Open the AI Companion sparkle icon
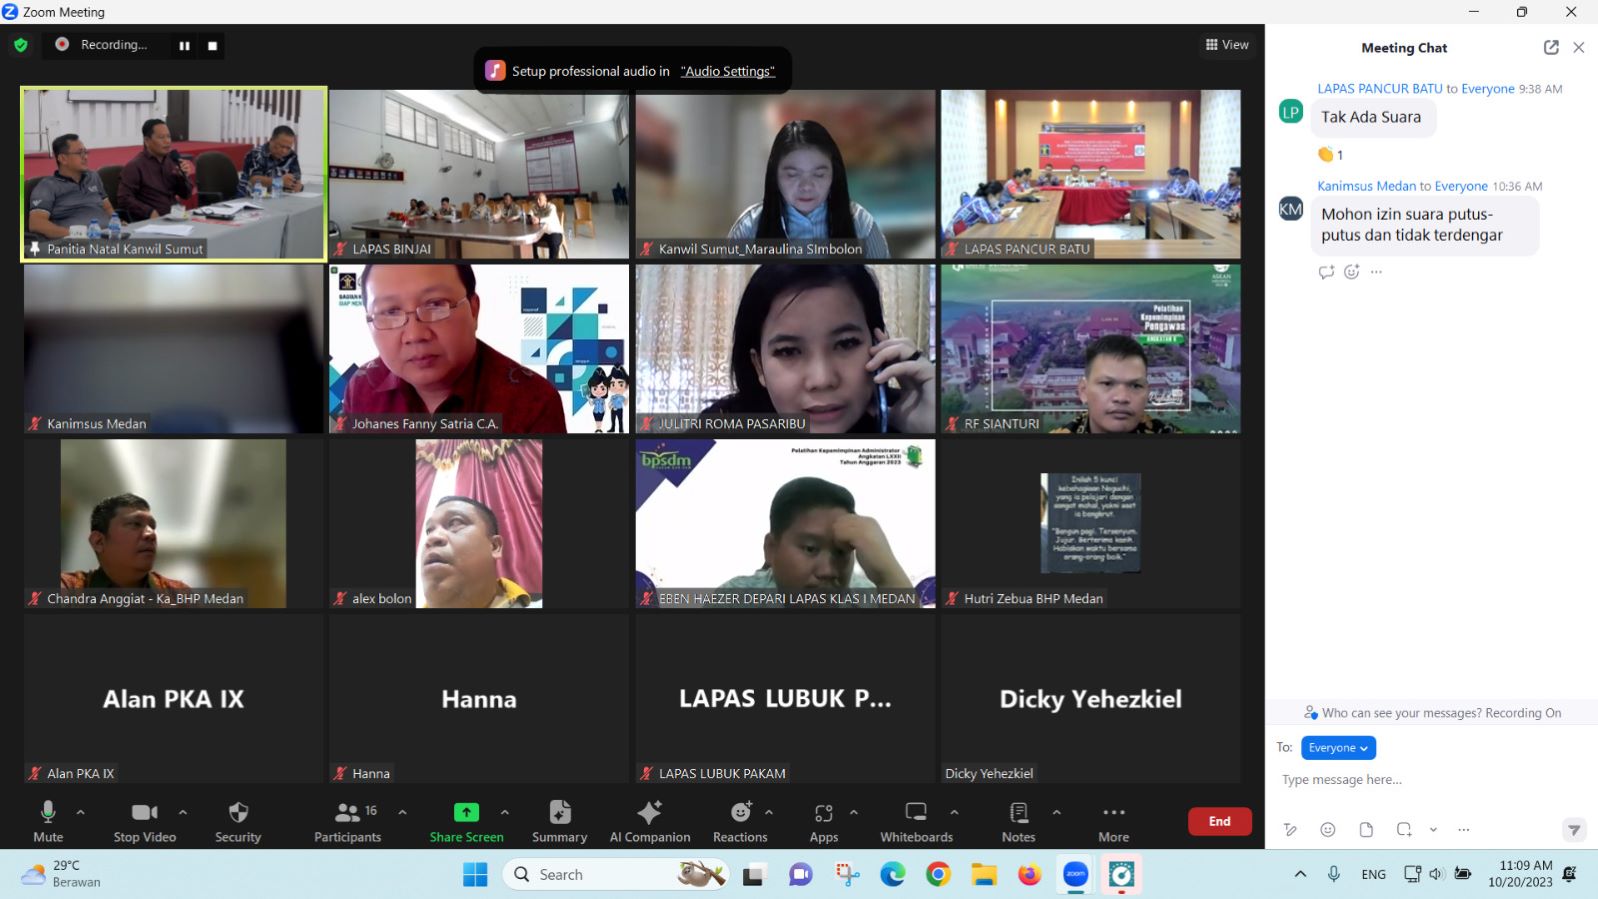The width and height of the screenshot is (1598, 899). tap(649, 812)
